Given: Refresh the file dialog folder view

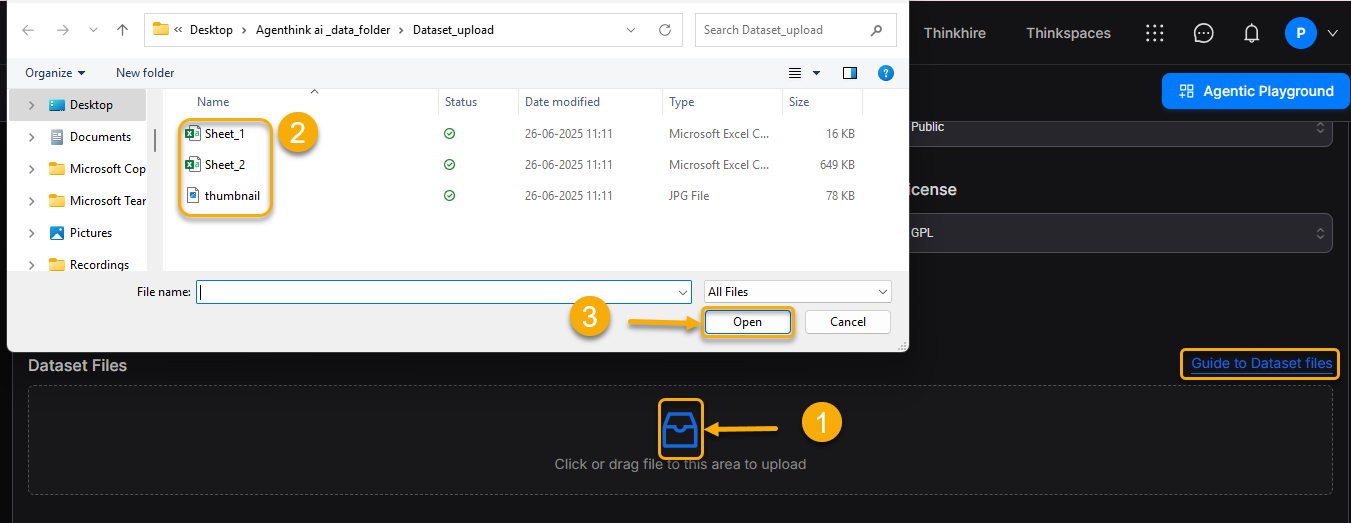Looking at the screenshot, I should coord(664,30).
